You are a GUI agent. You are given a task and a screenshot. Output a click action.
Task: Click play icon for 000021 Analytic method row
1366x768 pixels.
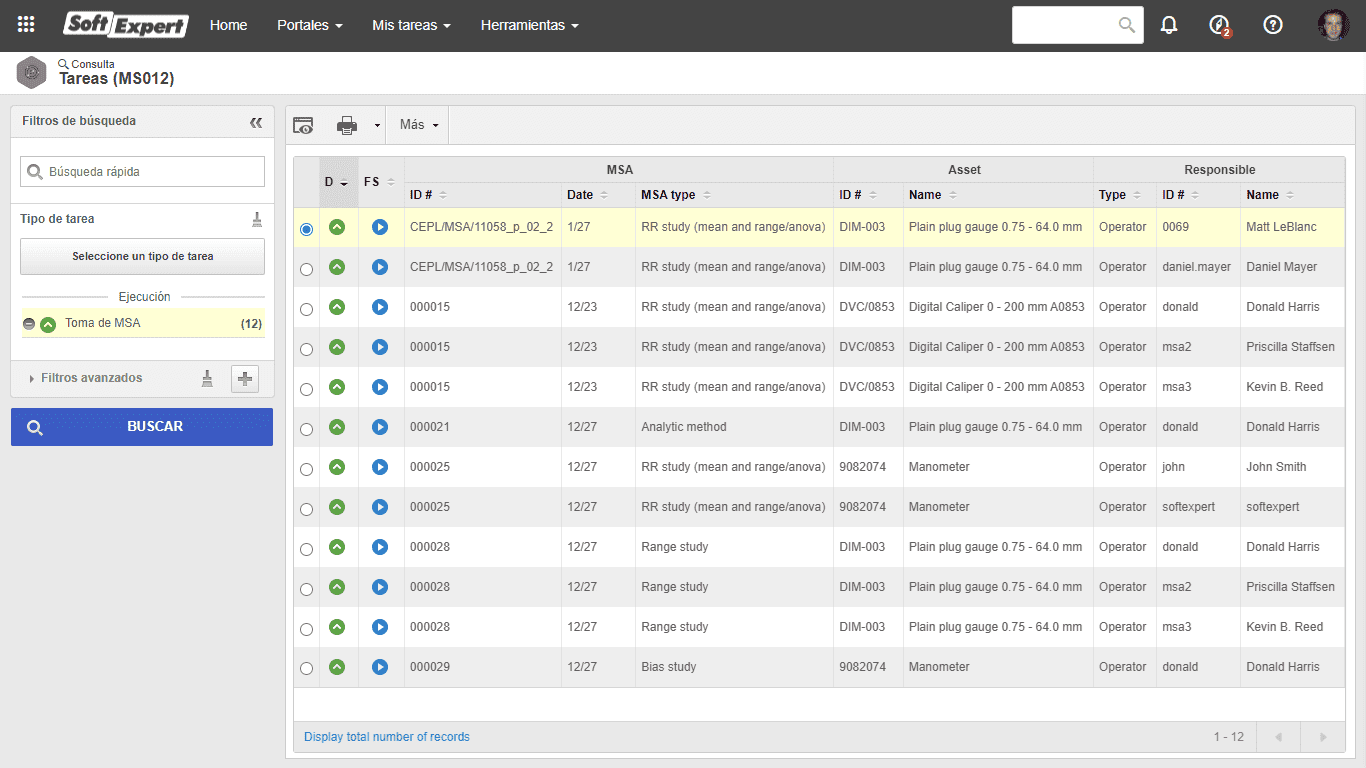pos(379,427)
